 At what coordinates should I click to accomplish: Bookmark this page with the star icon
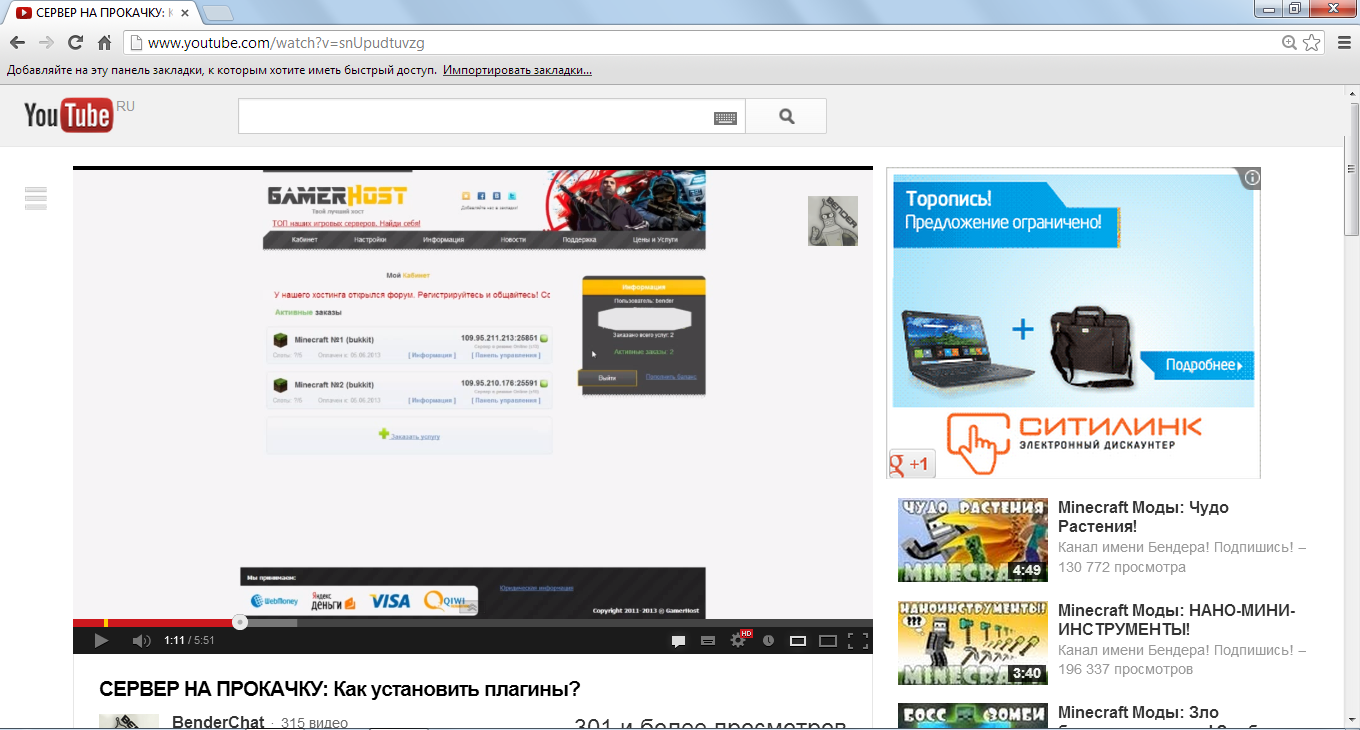coord(1312,43)
